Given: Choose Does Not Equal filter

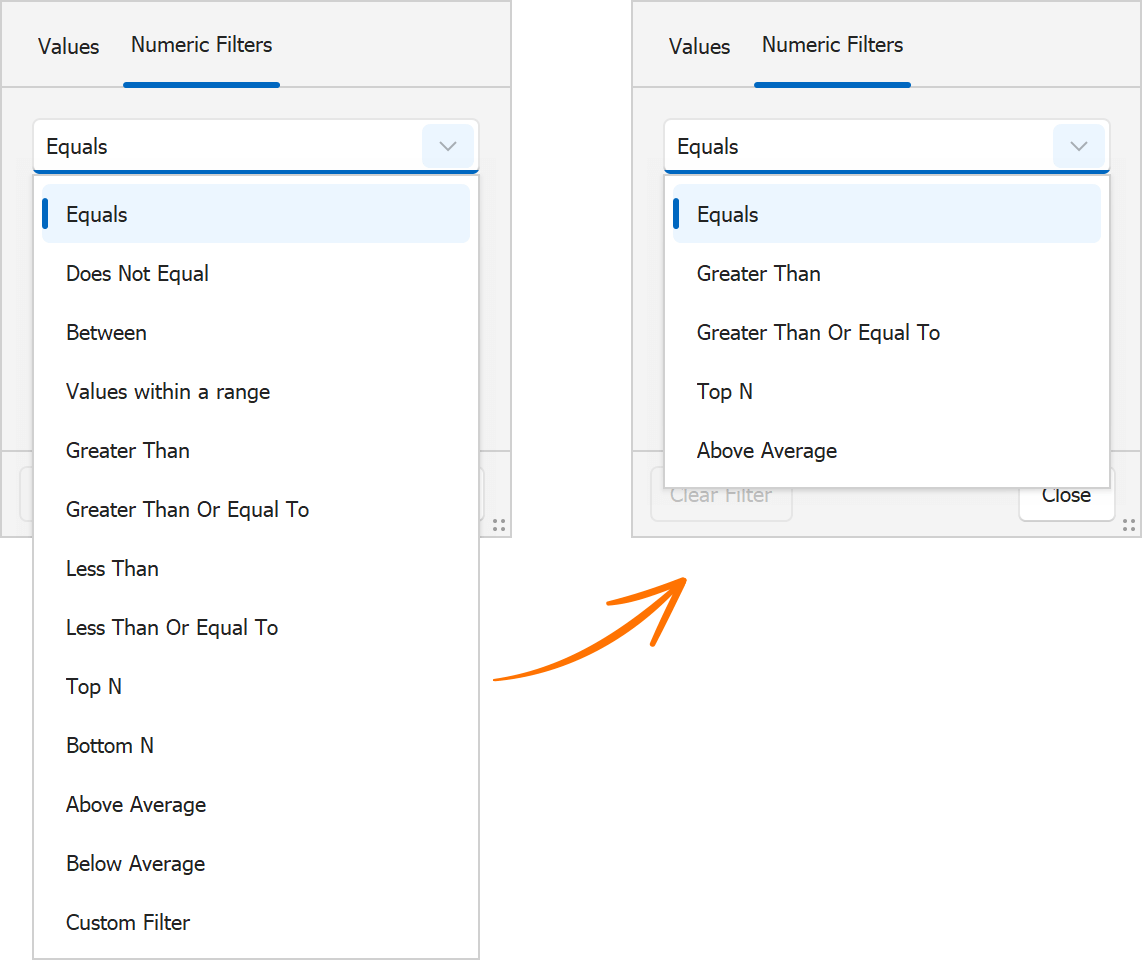Looking at the screenshot, I should click(x=256, y=273).
